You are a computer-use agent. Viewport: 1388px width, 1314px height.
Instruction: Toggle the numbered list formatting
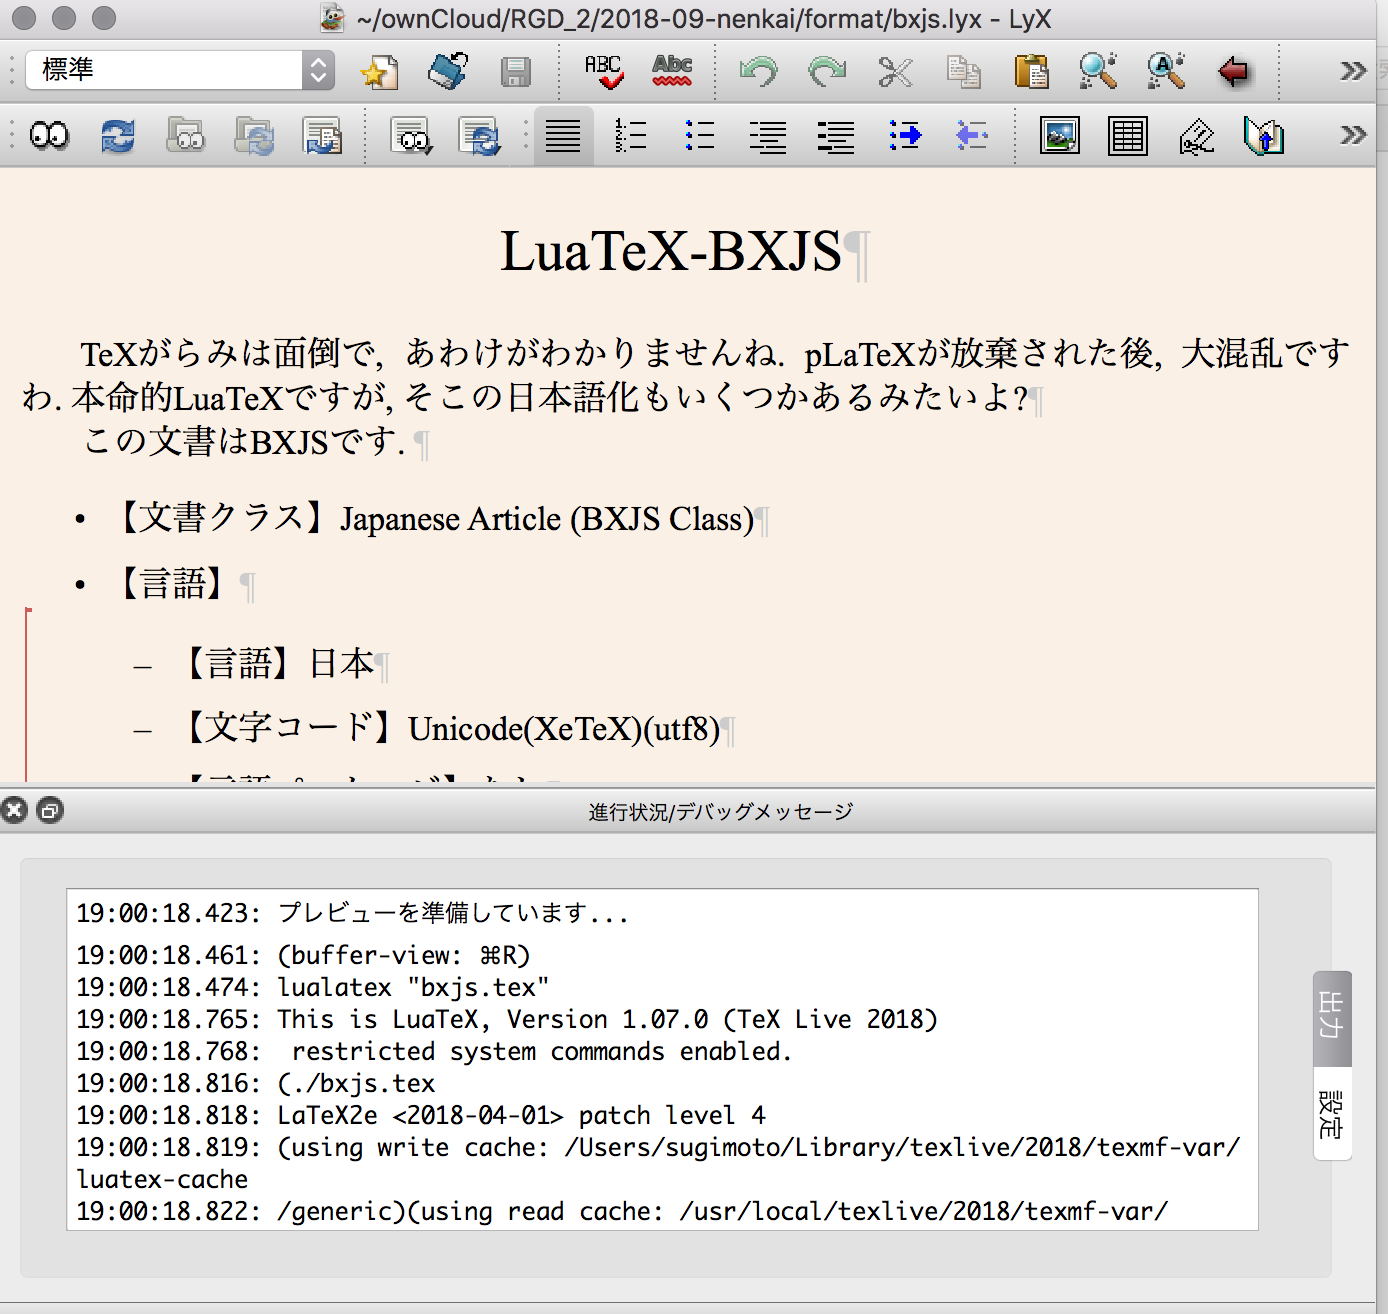632,136
